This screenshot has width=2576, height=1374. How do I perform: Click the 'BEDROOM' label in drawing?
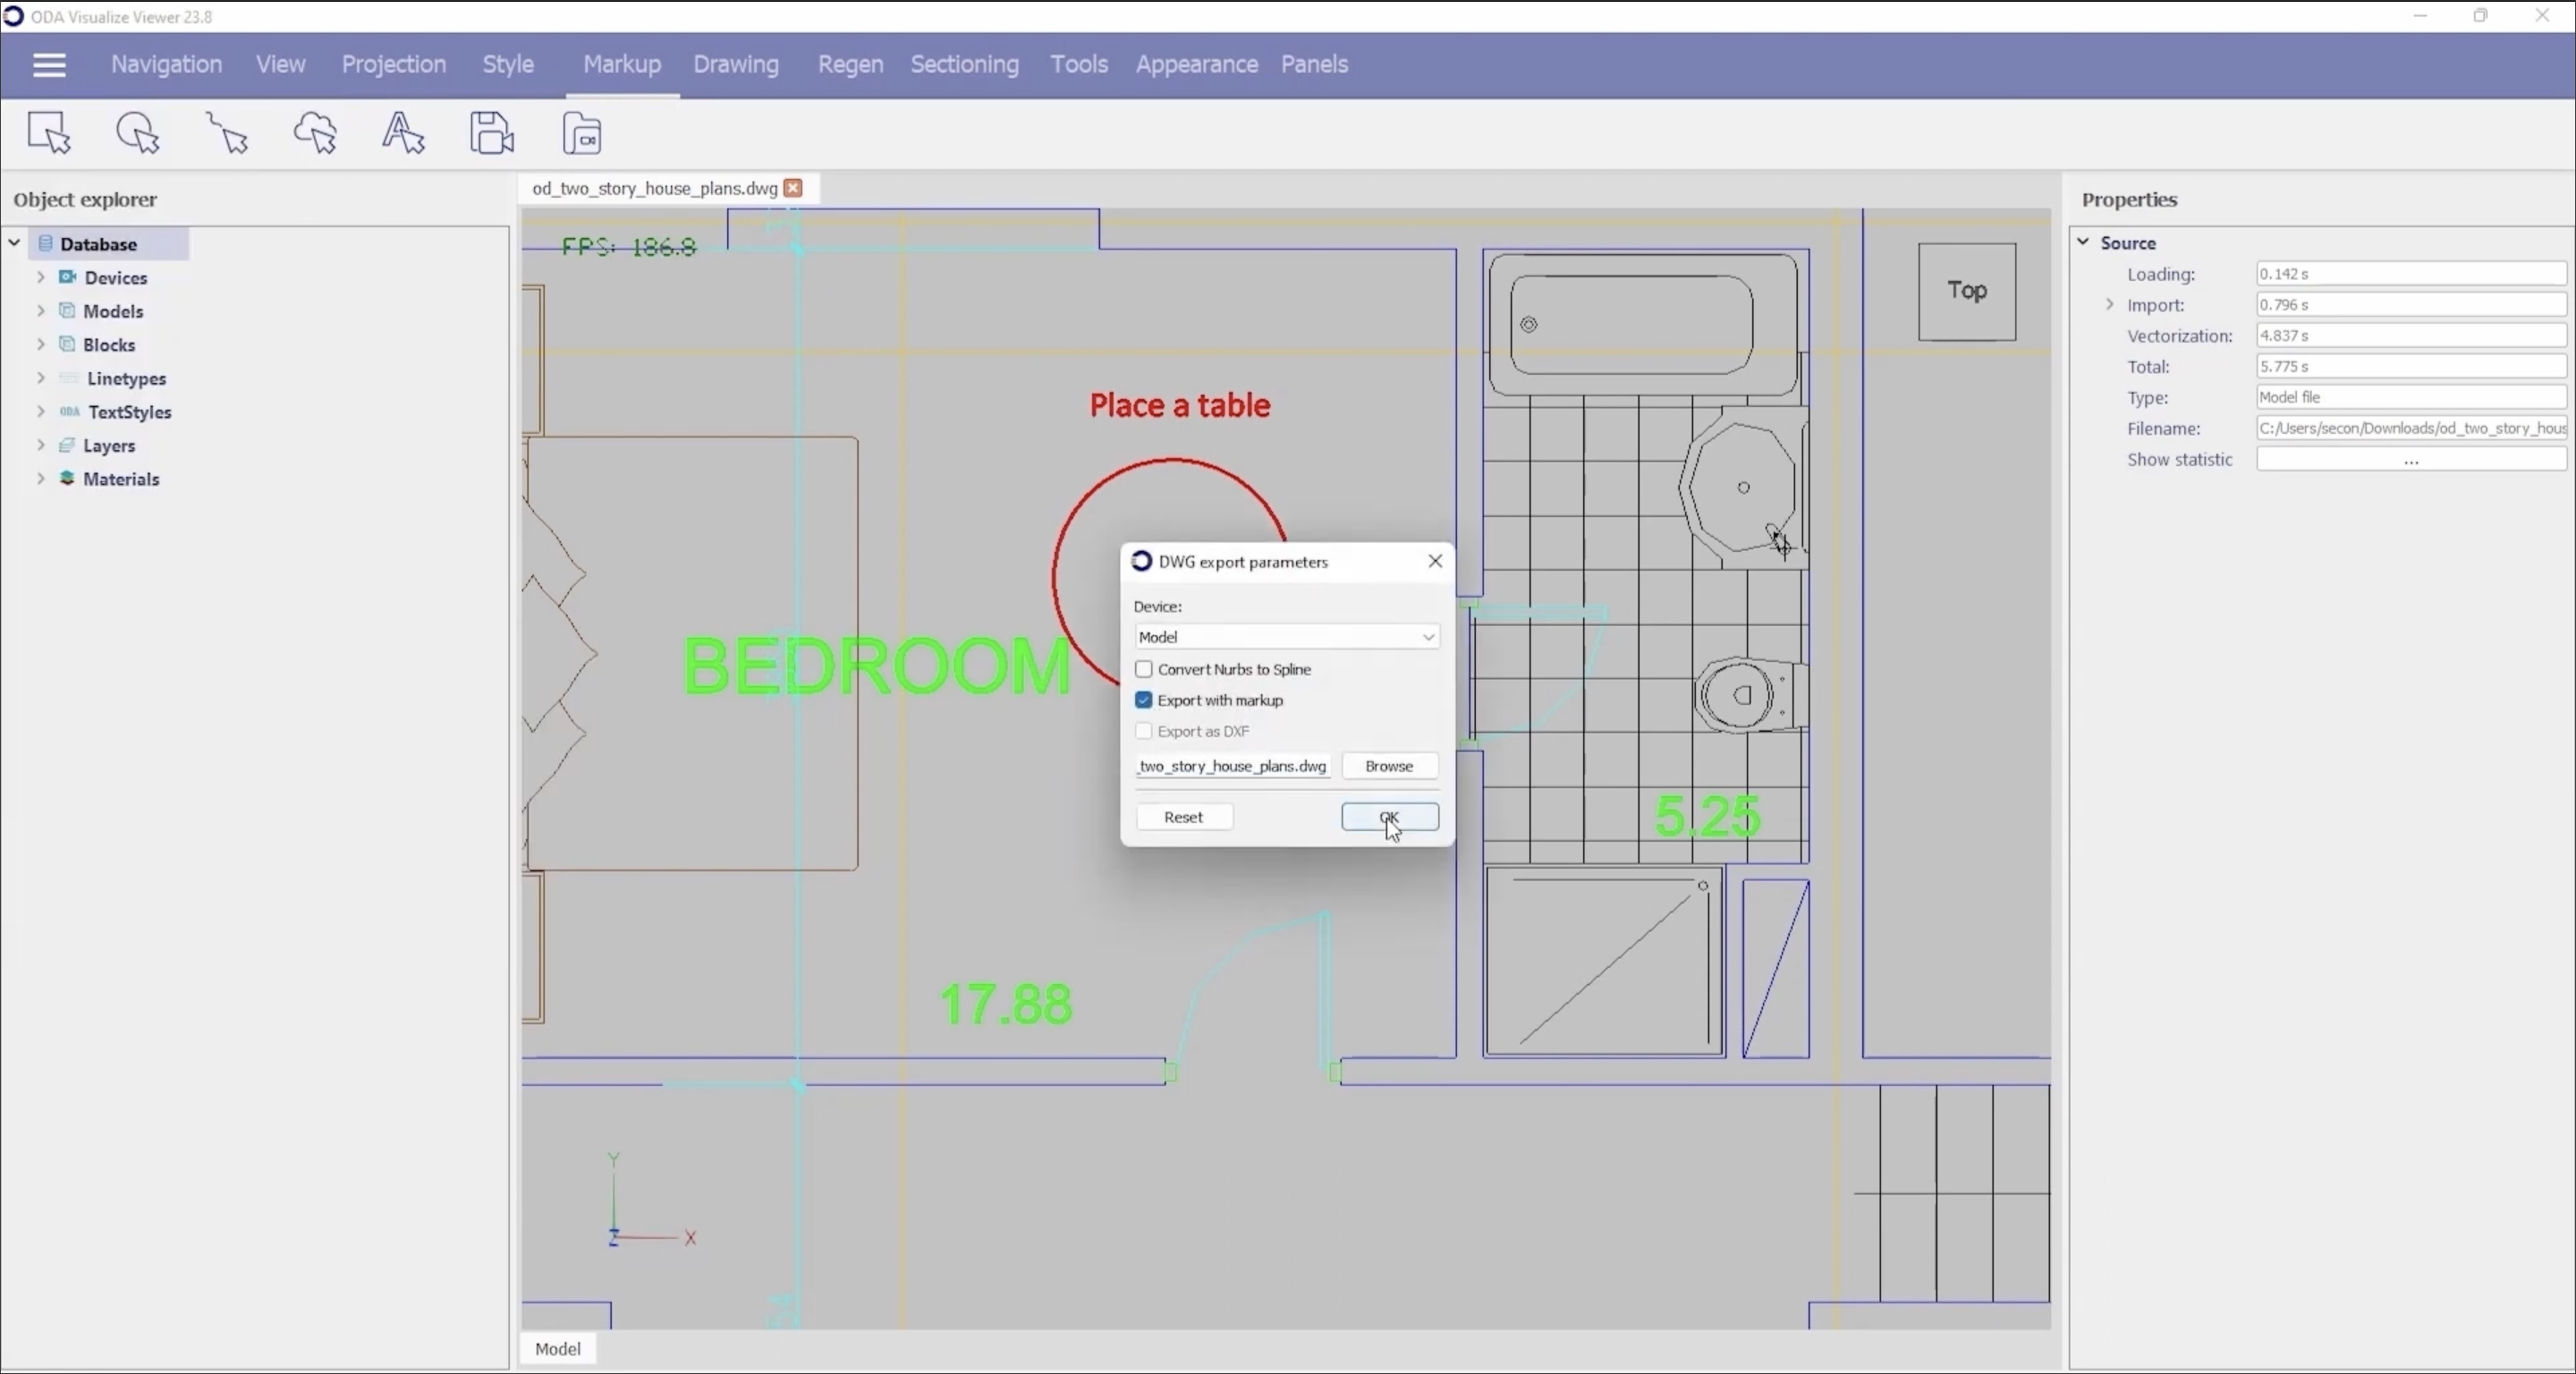coord(877,666)
